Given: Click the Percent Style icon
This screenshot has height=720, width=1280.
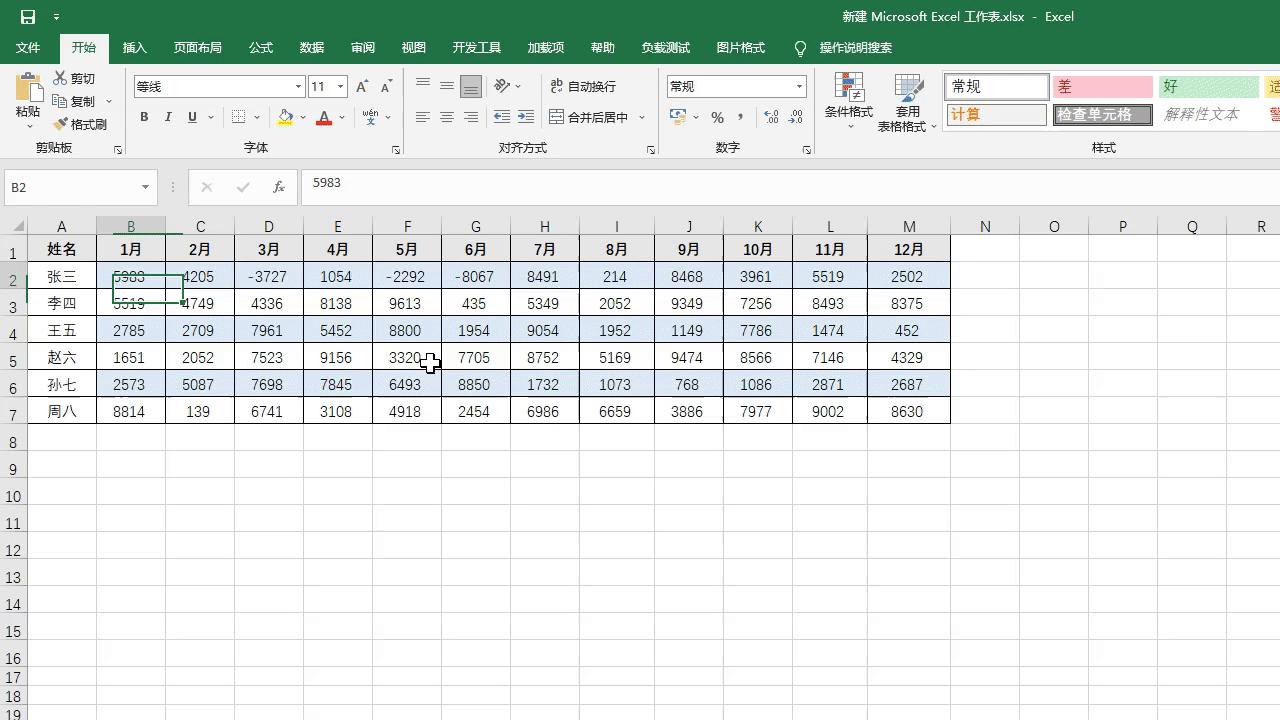Looking at the screenshot, I should (x=716, y=117).
